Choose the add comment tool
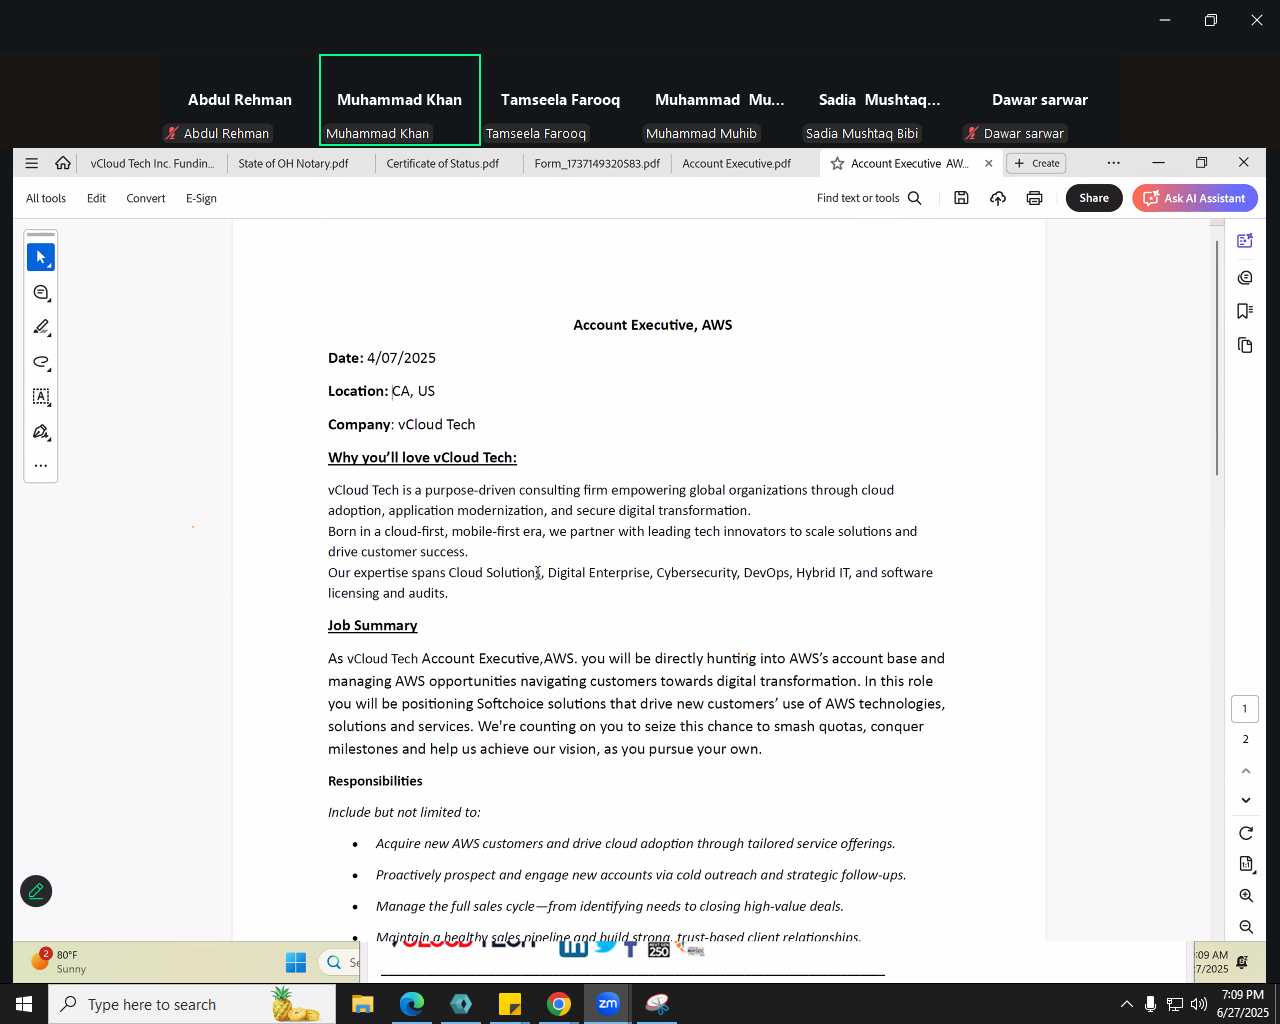Screen dimensions: 1280x1024 (x=41, y=293)
